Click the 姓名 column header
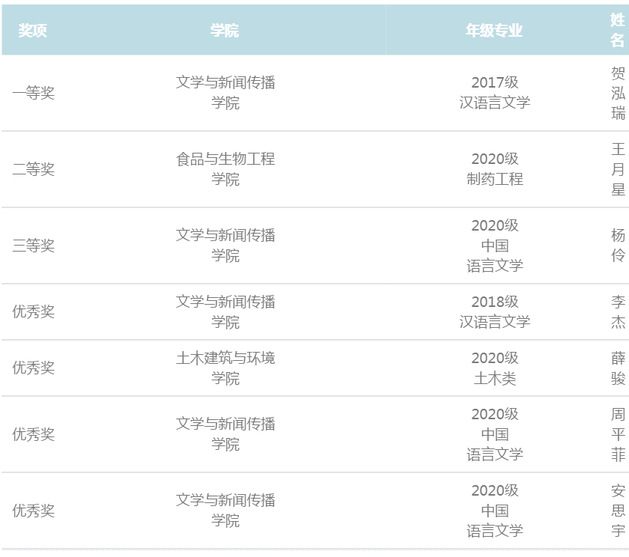The height and width of the screenshot is (557, 629). click(x=618, y=30)
